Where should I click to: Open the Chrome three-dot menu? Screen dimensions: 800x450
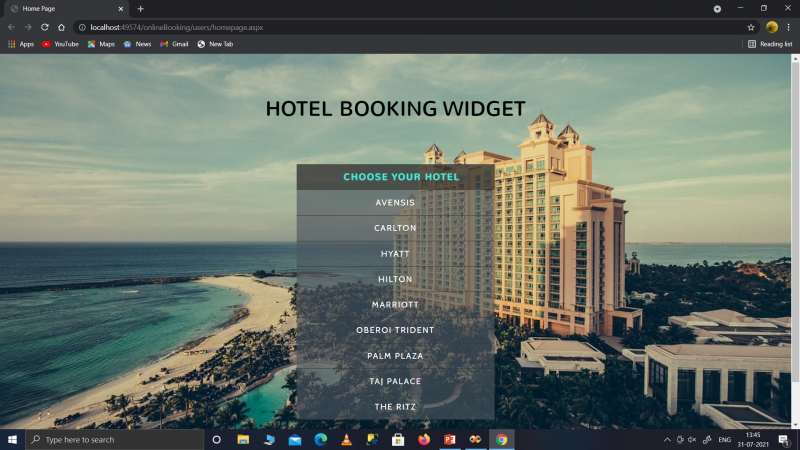point(788,27)
